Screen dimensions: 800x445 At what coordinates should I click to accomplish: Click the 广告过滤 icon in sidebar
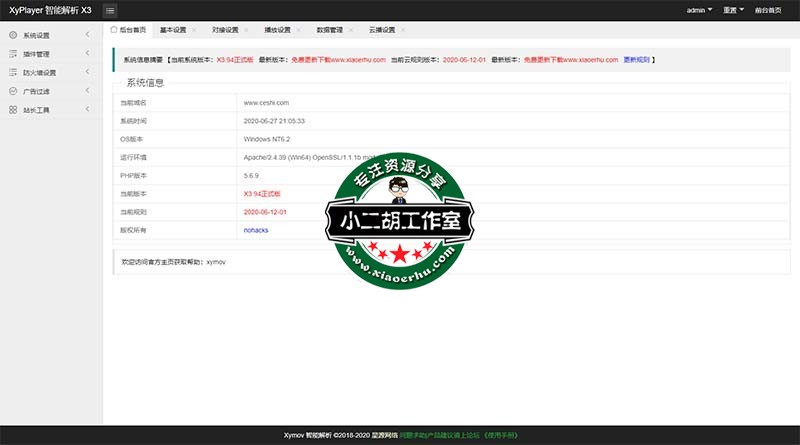pyautogui.click(x=13, y=91)
